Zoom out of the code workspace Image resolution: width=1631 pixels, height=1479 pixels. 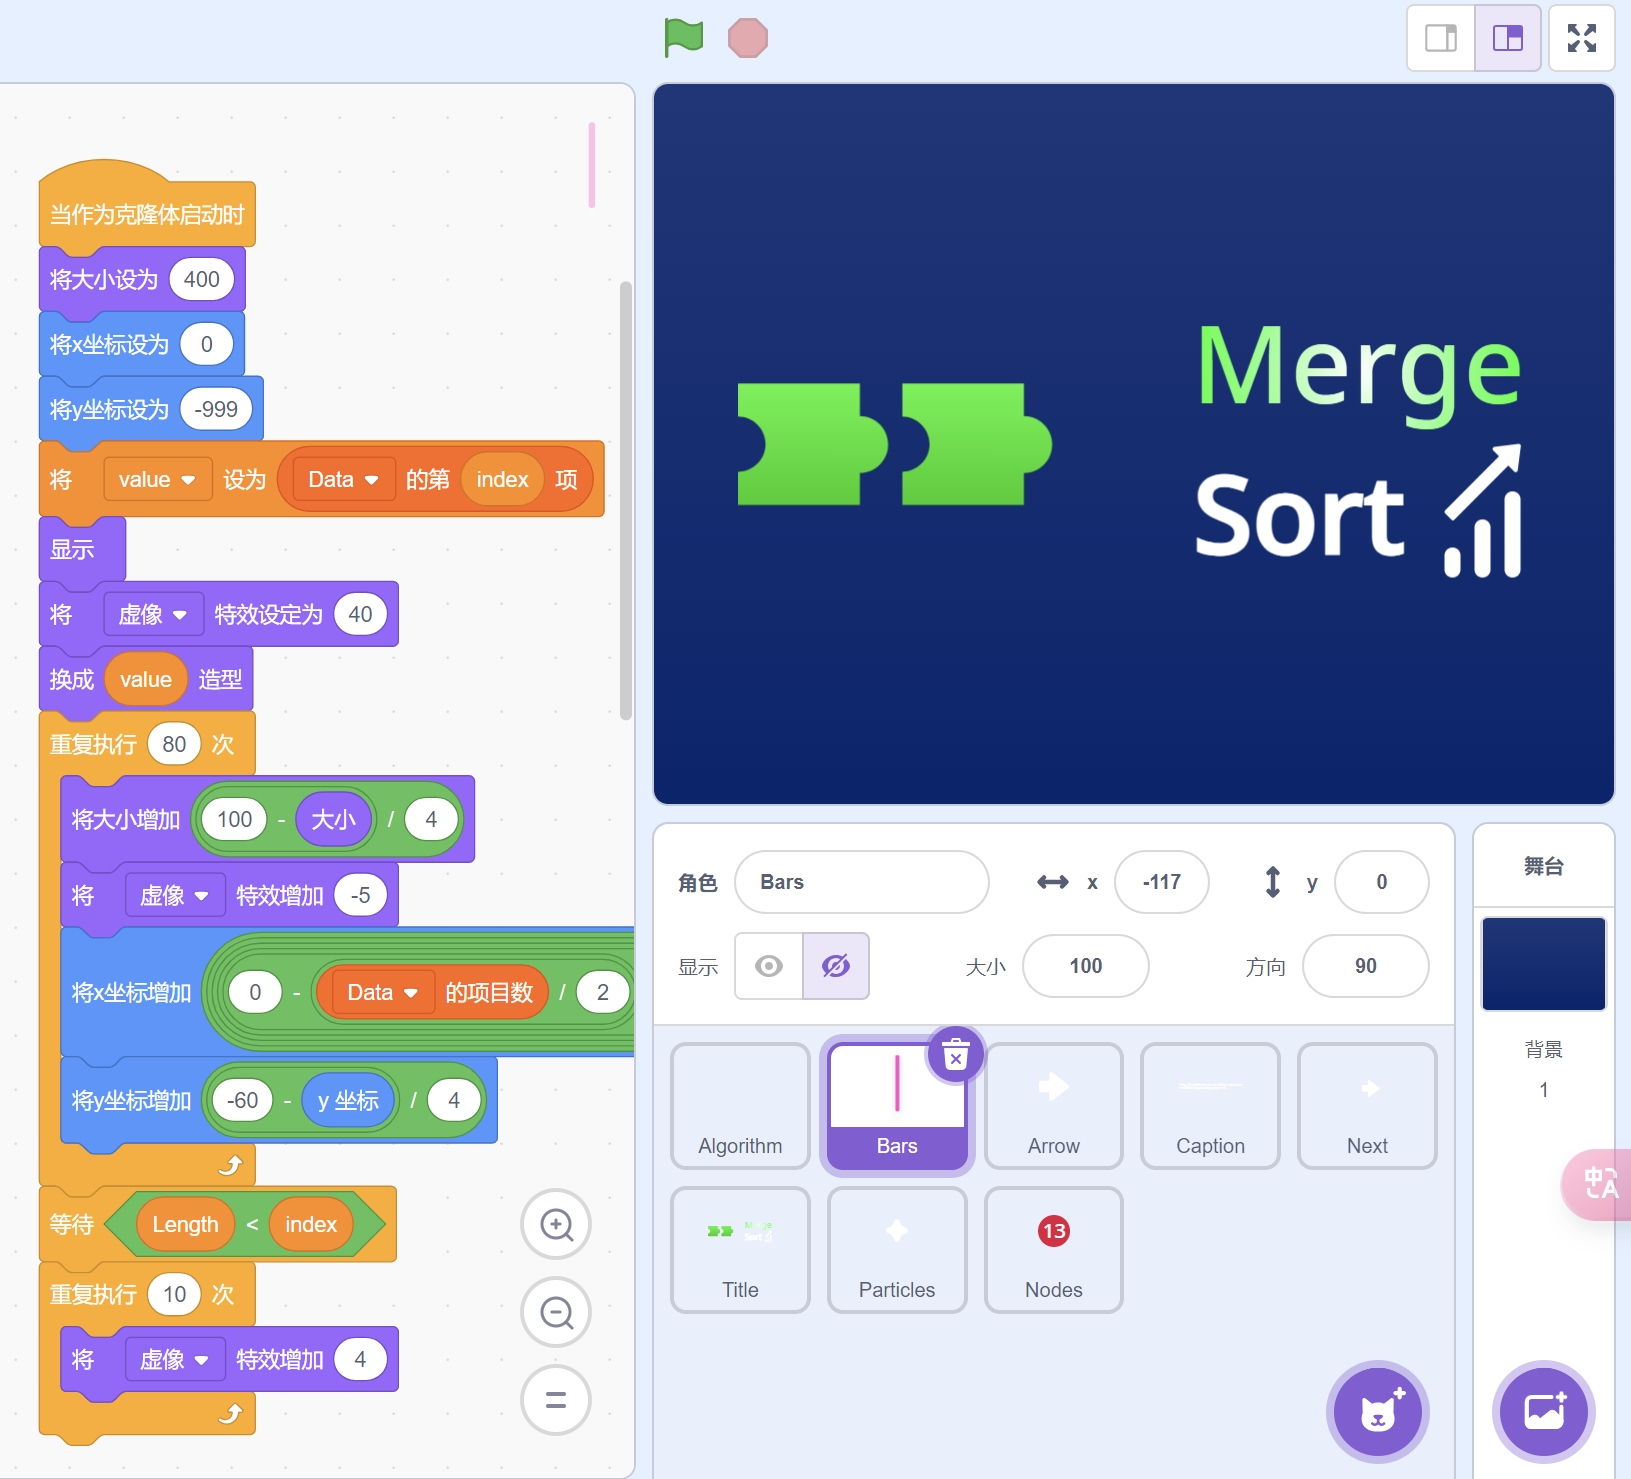556,1312
